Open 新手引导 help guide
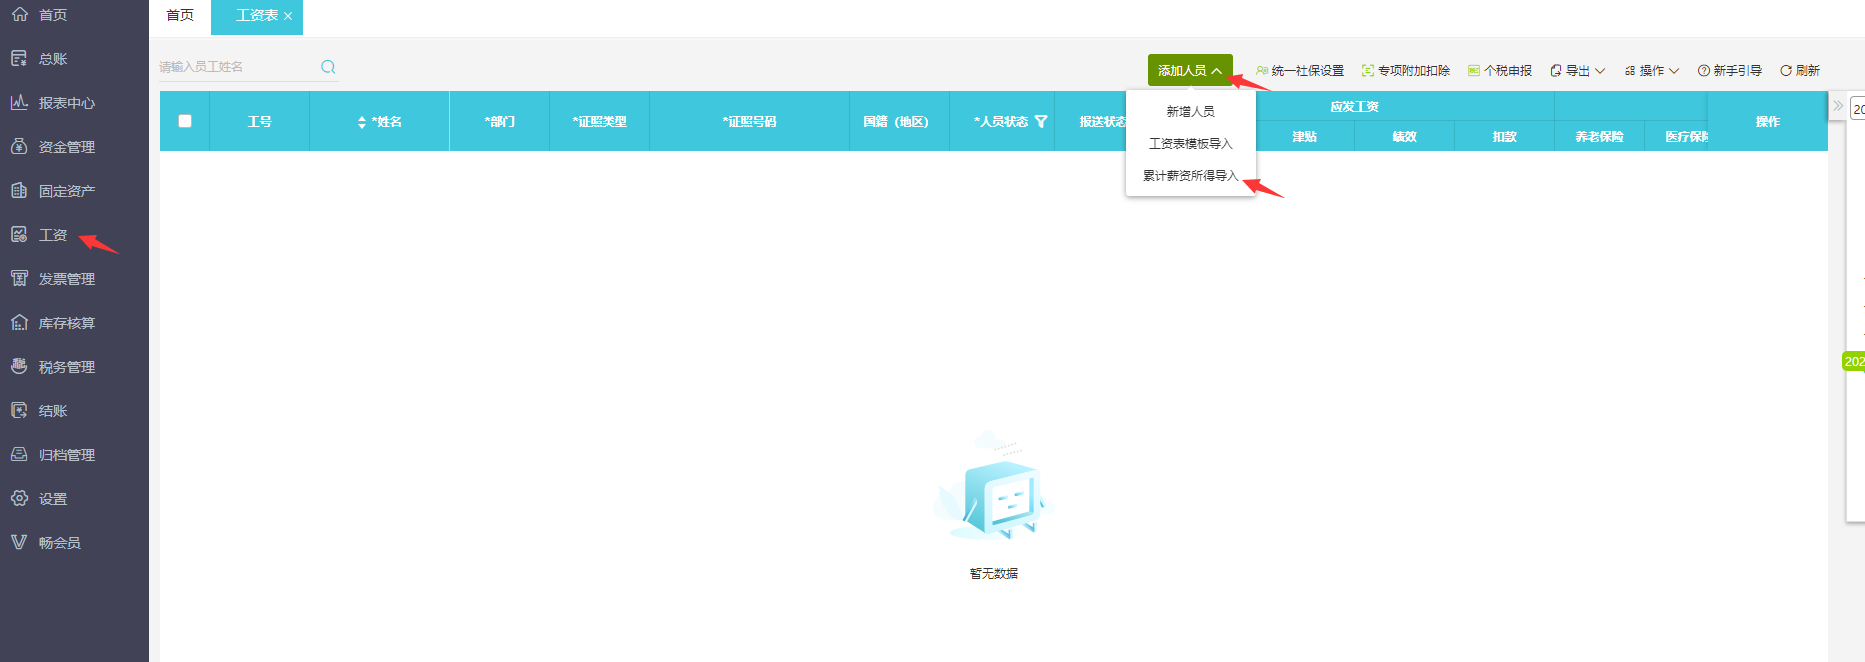 coord(1729,71)
